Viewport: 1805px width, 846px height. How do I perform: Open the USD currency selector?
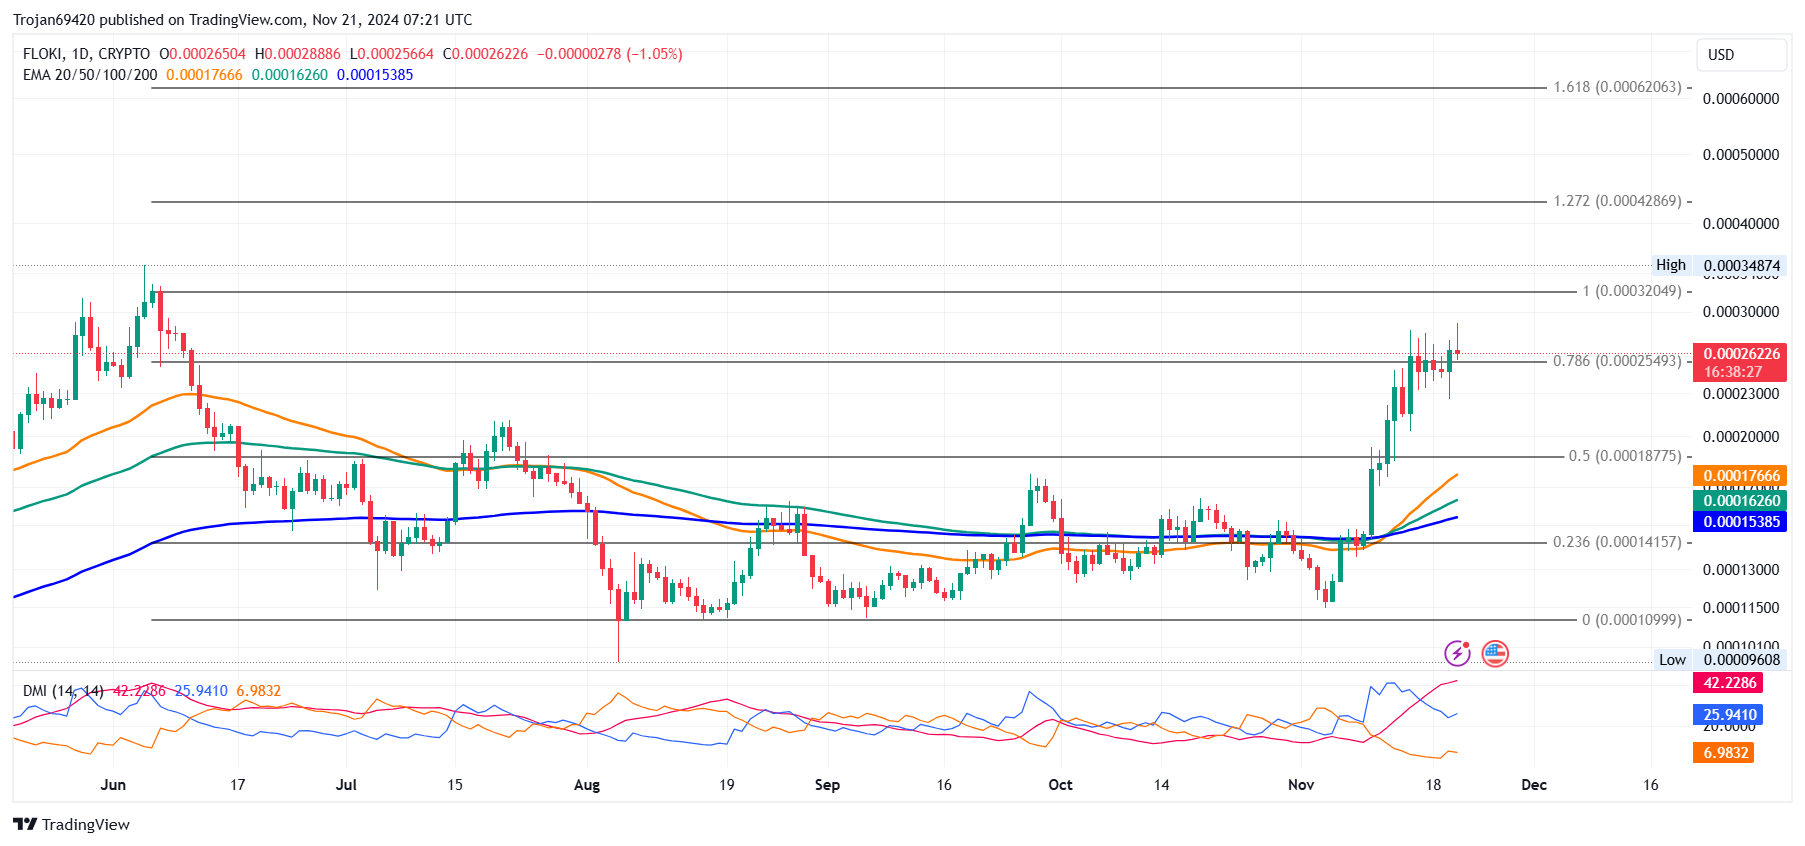[x=1740, y=55]
